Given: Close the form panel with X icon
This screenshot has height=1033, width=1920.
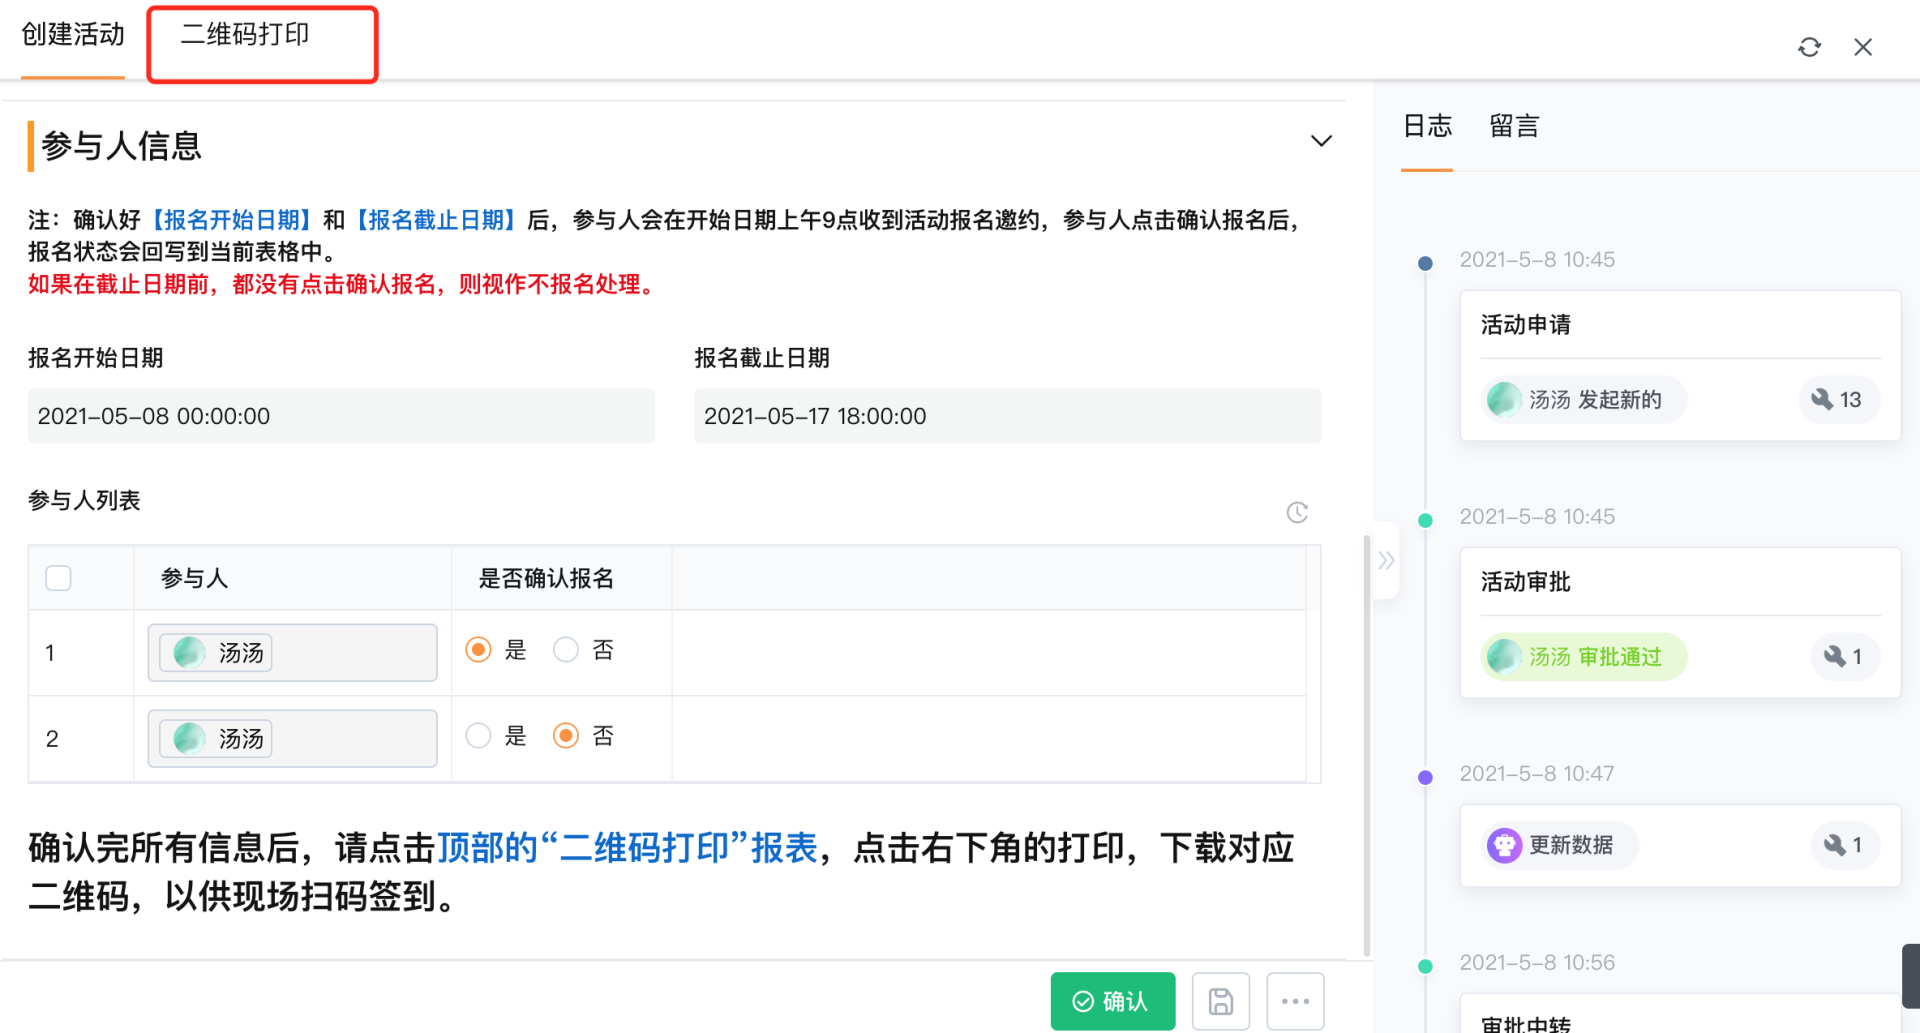Looking at the screenshot, I should coord(1863,47).
